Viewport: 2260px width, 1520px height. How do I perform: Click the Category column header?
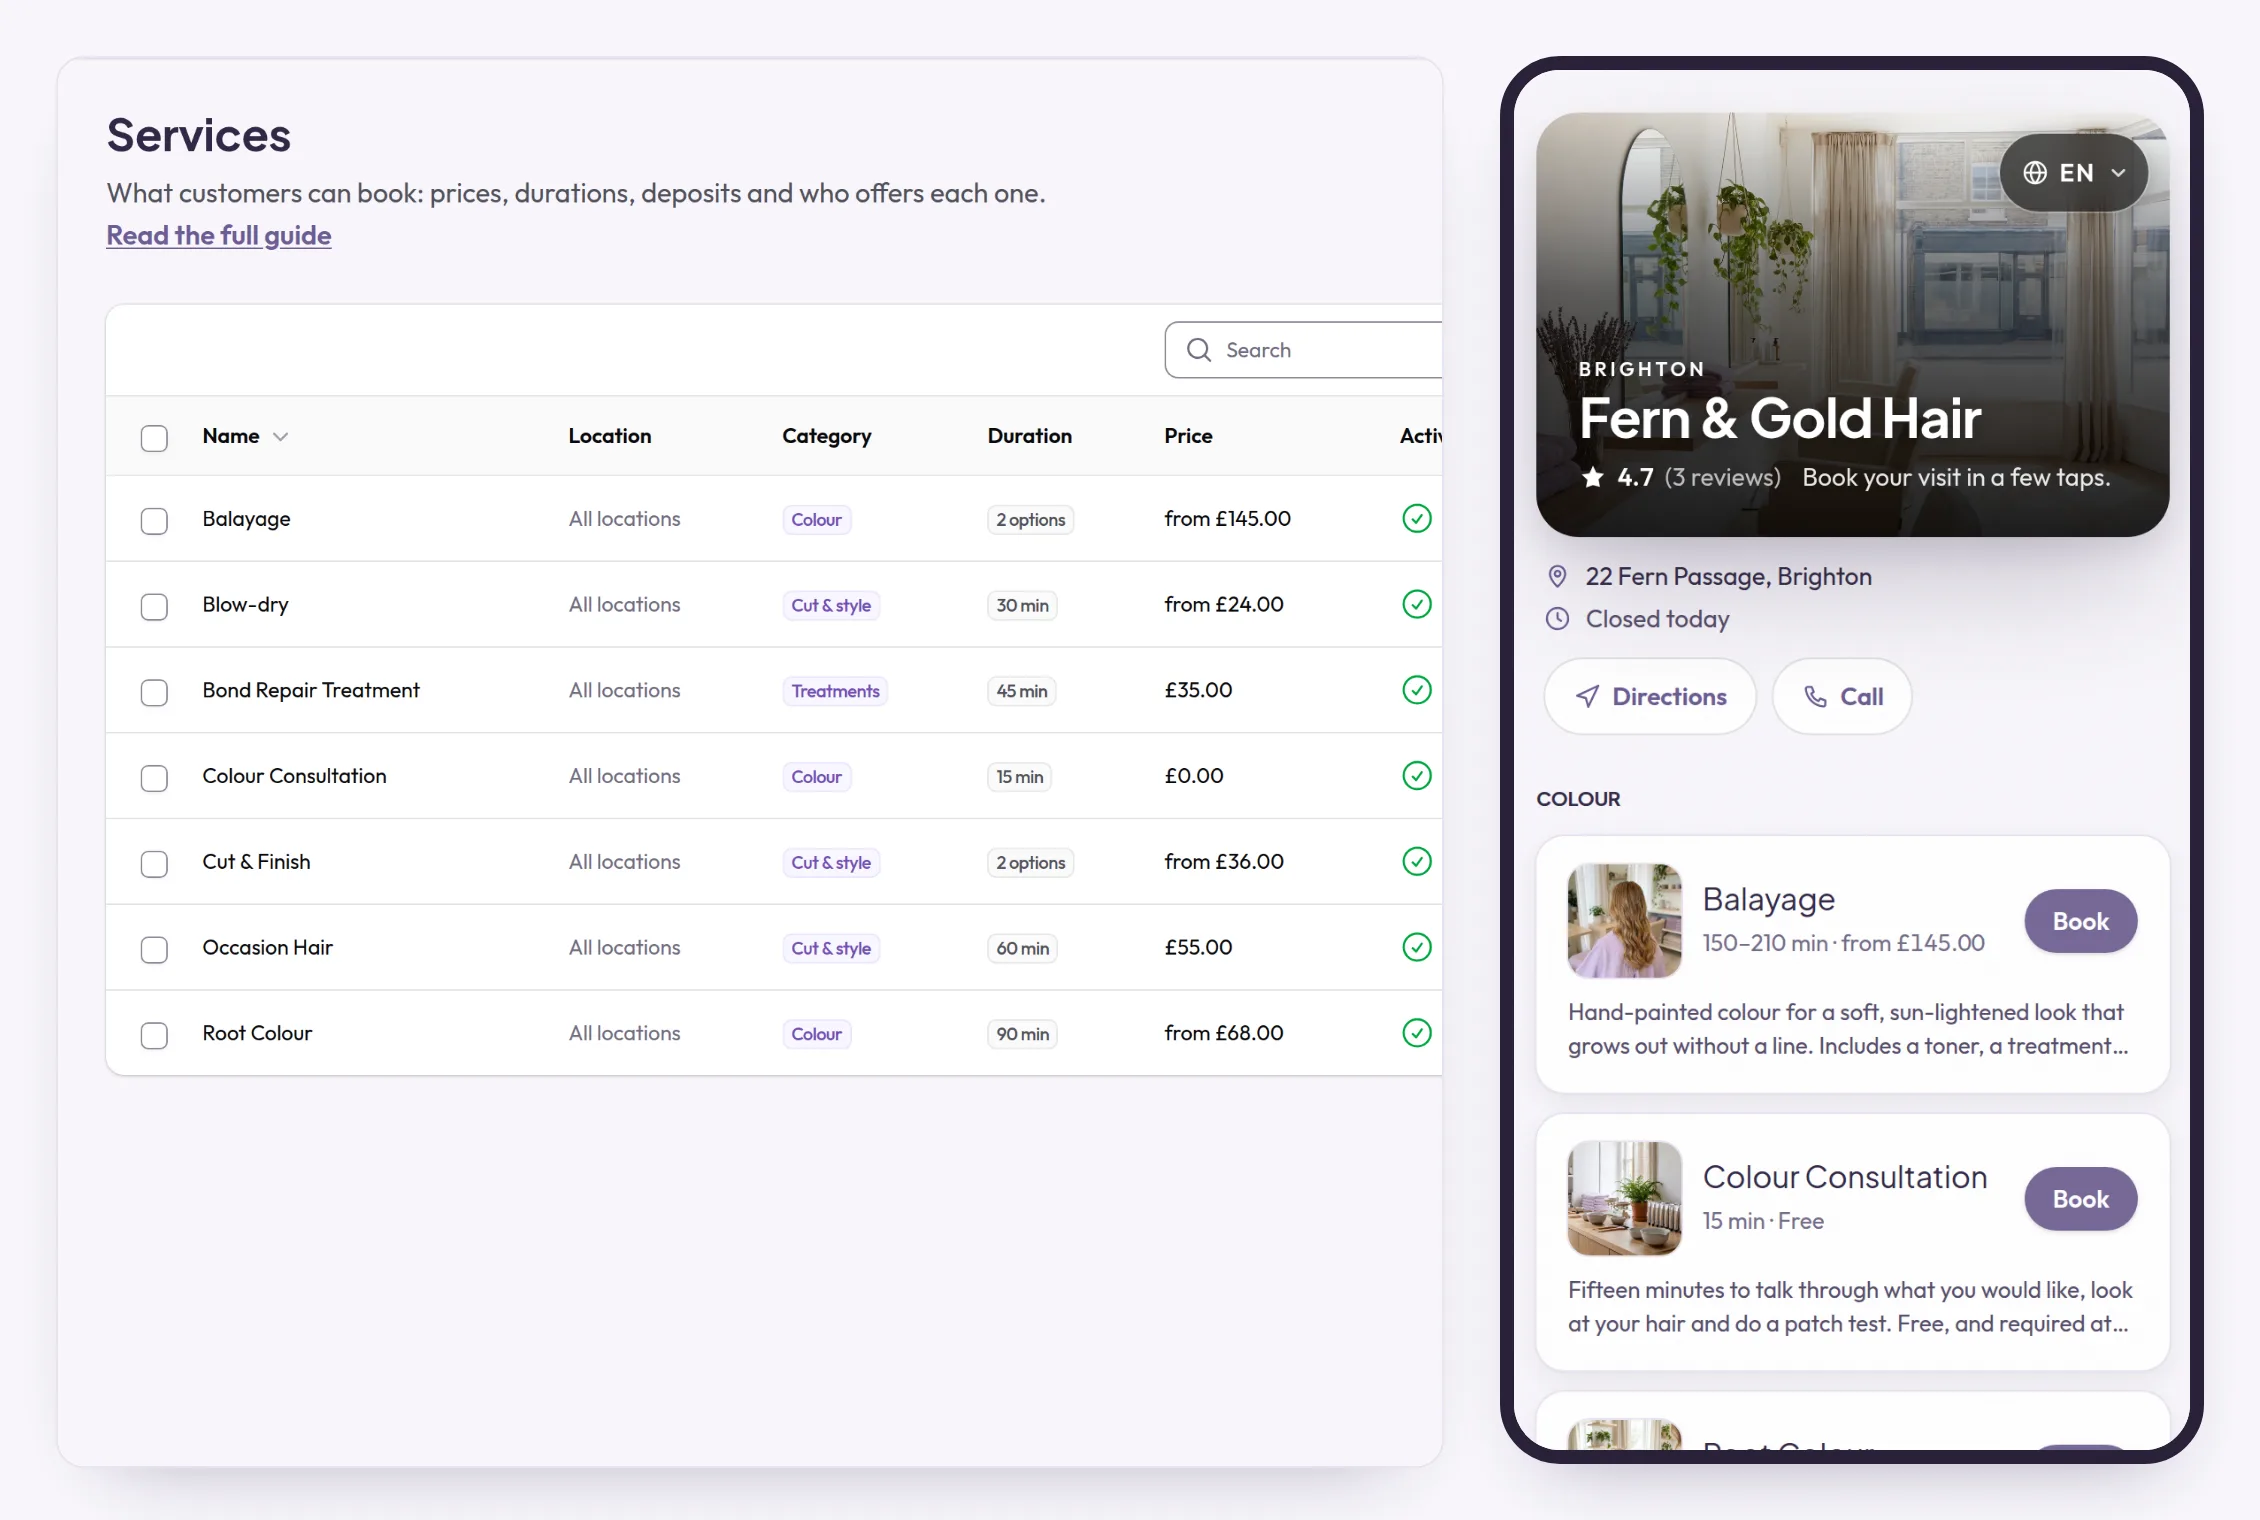pos(826,436)
